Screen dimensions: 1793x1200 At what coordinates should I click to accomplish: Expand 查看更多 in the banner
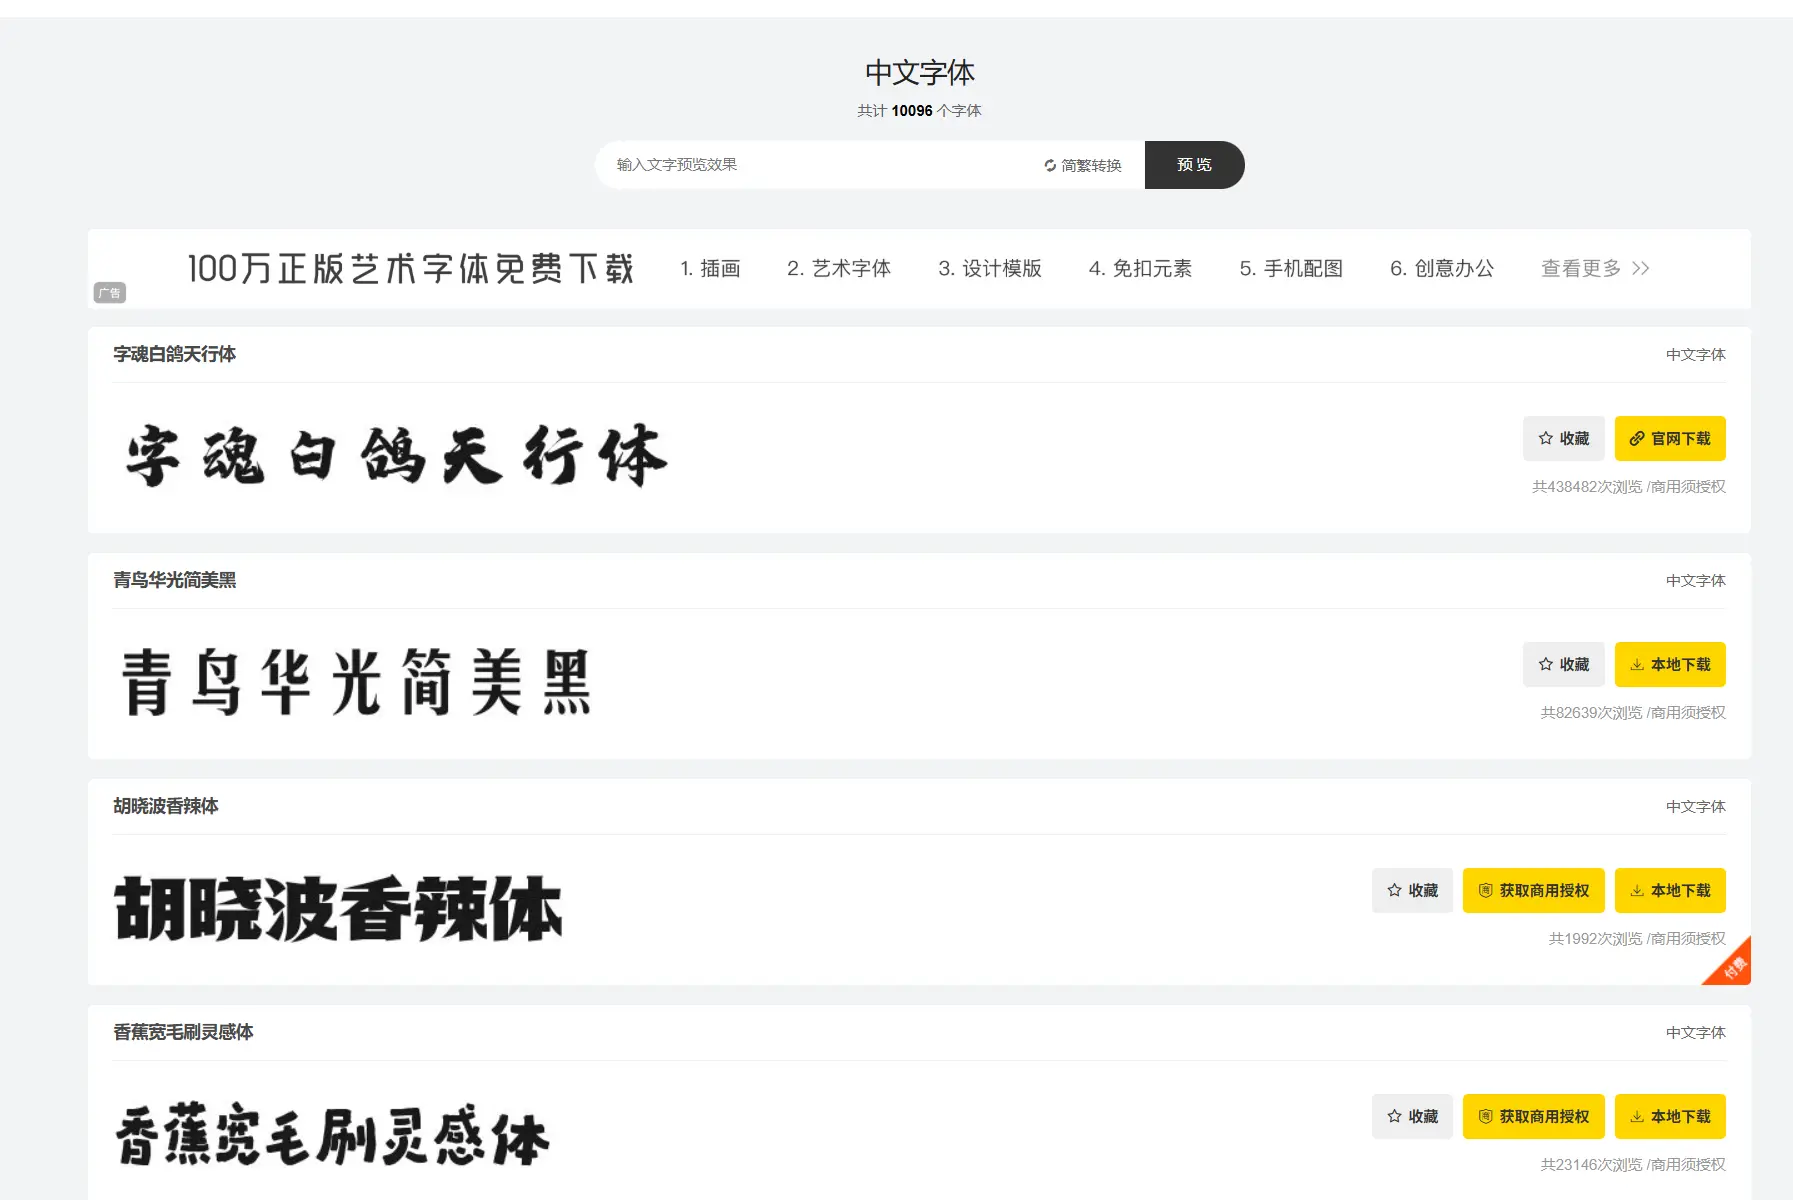[x=1594, y=269]
